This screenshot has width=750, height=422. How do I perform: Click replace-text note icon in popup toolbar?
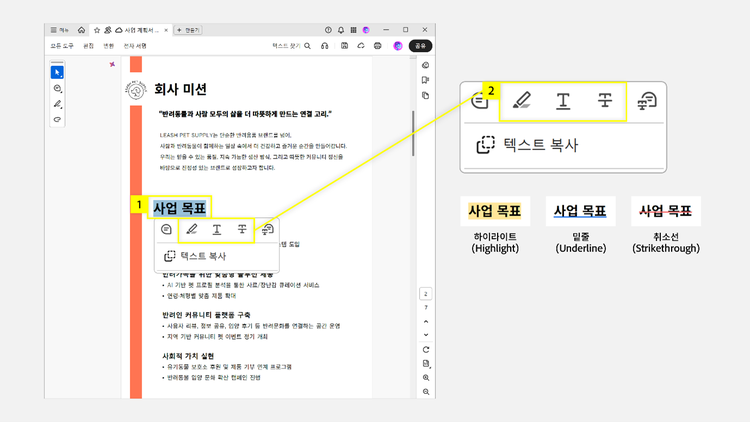(268, 230)
